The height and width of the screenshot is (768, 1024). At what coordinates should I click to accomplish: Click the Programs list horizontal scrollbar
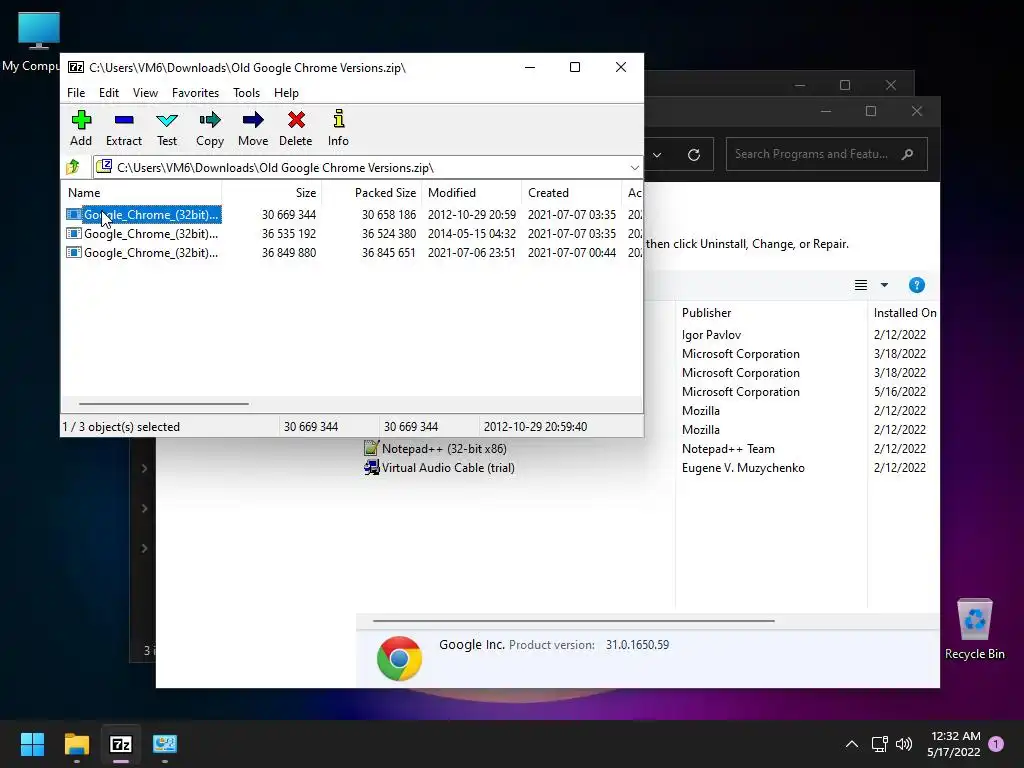[573, 620]
